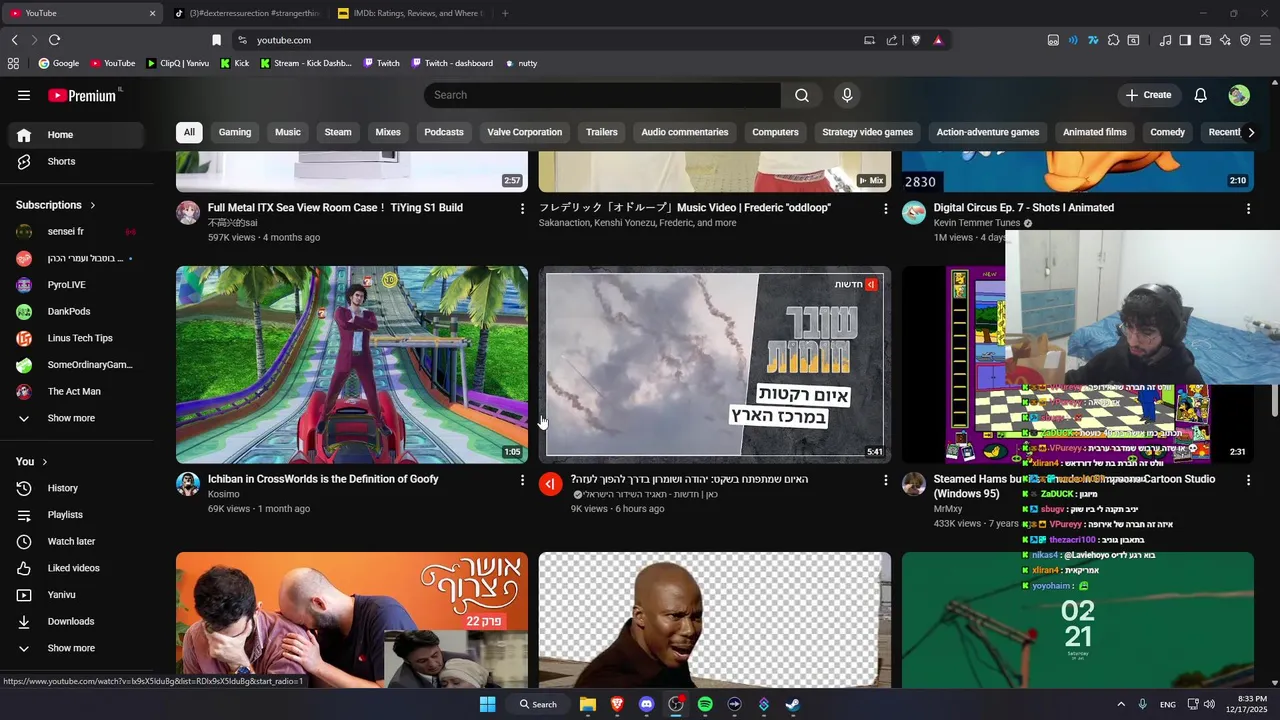This screenshot has height=720, width=1280.
Task: Open Discord from the taskbar
Action: click(x=646, y=704)
